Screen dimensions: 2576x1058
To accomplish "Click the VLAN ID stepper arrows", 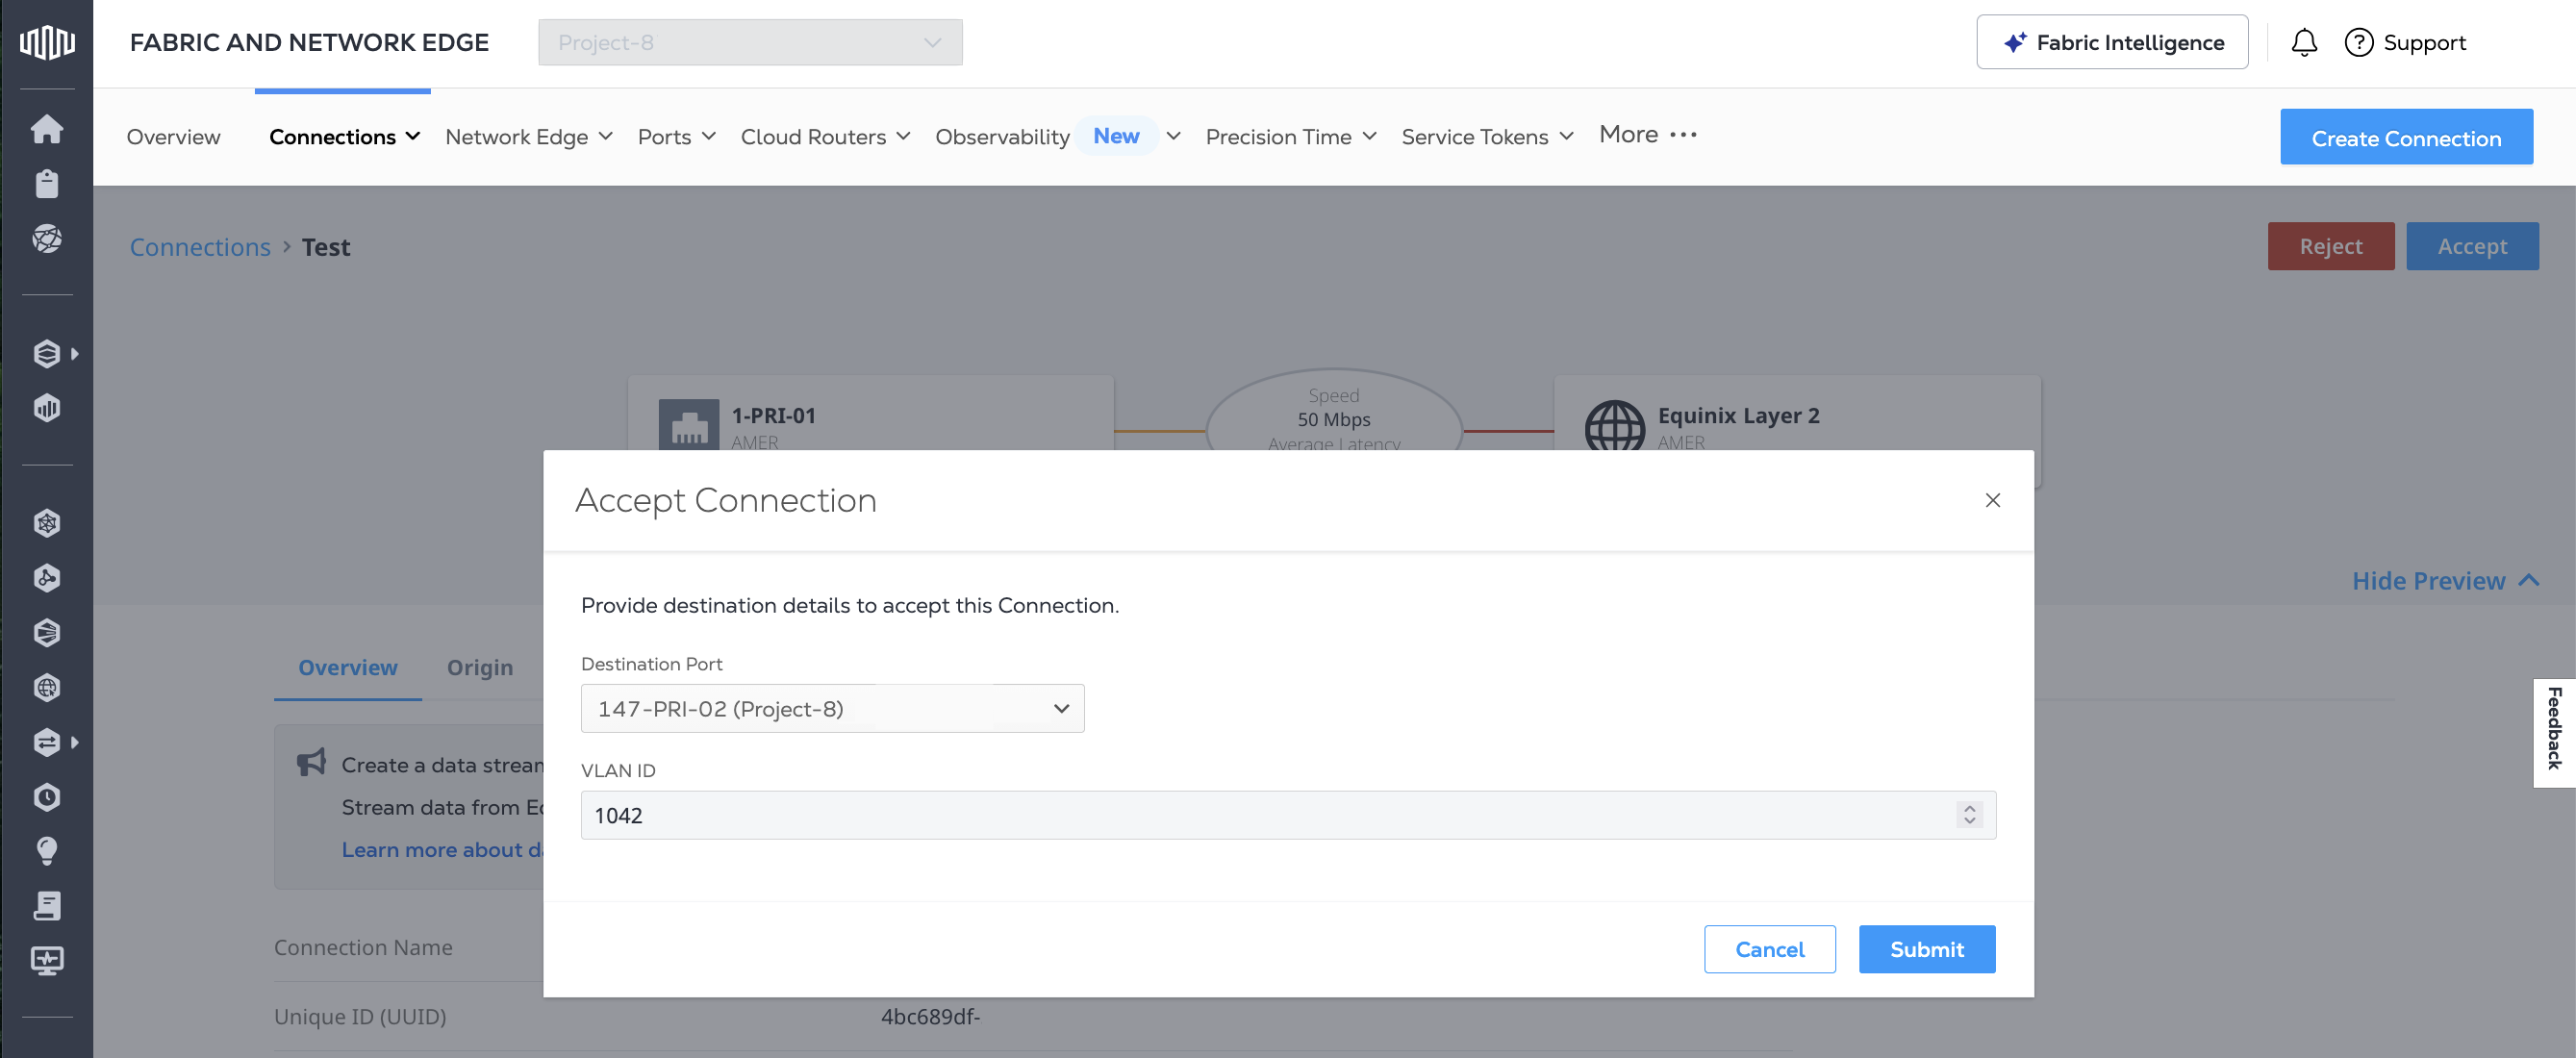I will (1969, 815).
